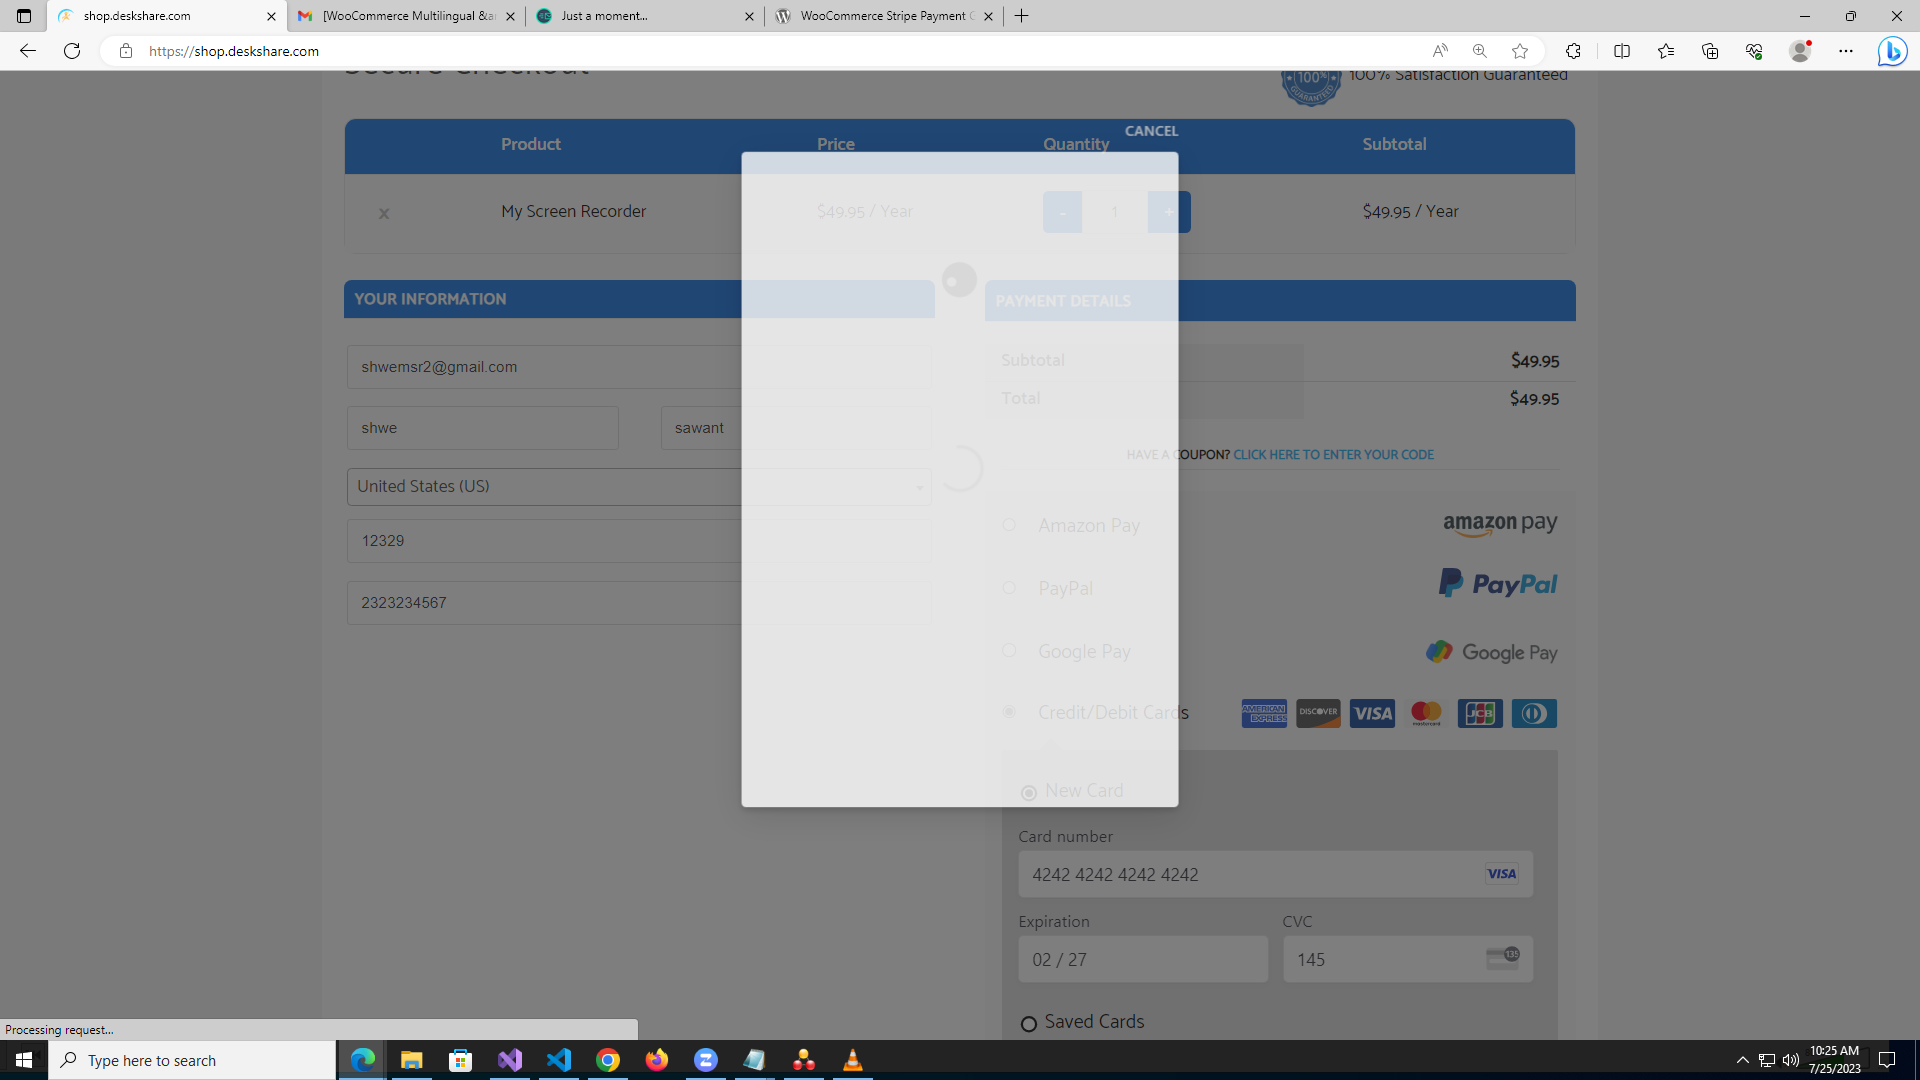Click the Google Pay logo

click(x=1492, y=652)
